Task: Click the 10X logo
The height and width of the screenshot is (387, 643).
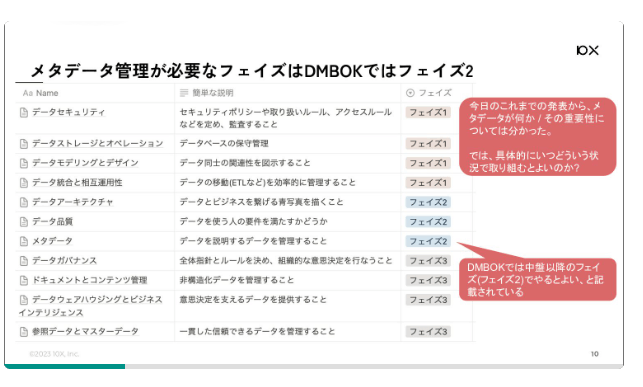Action: coord(587,50)
